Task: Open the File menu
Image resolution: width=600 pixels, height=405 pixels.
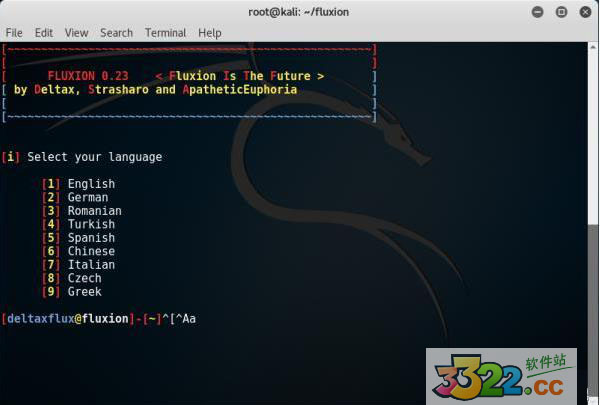Action: [14, 33]
